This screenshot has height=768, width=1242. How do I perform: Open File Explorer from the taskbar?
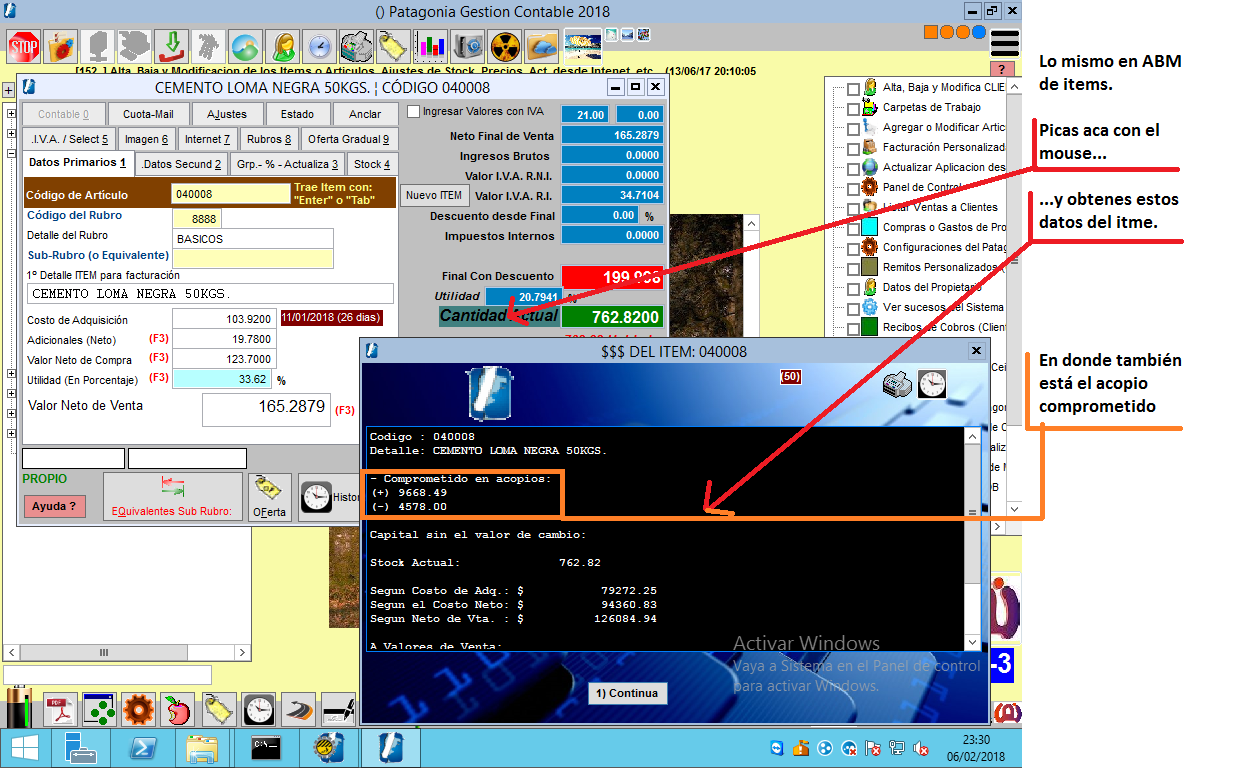(x=203, y=748)
